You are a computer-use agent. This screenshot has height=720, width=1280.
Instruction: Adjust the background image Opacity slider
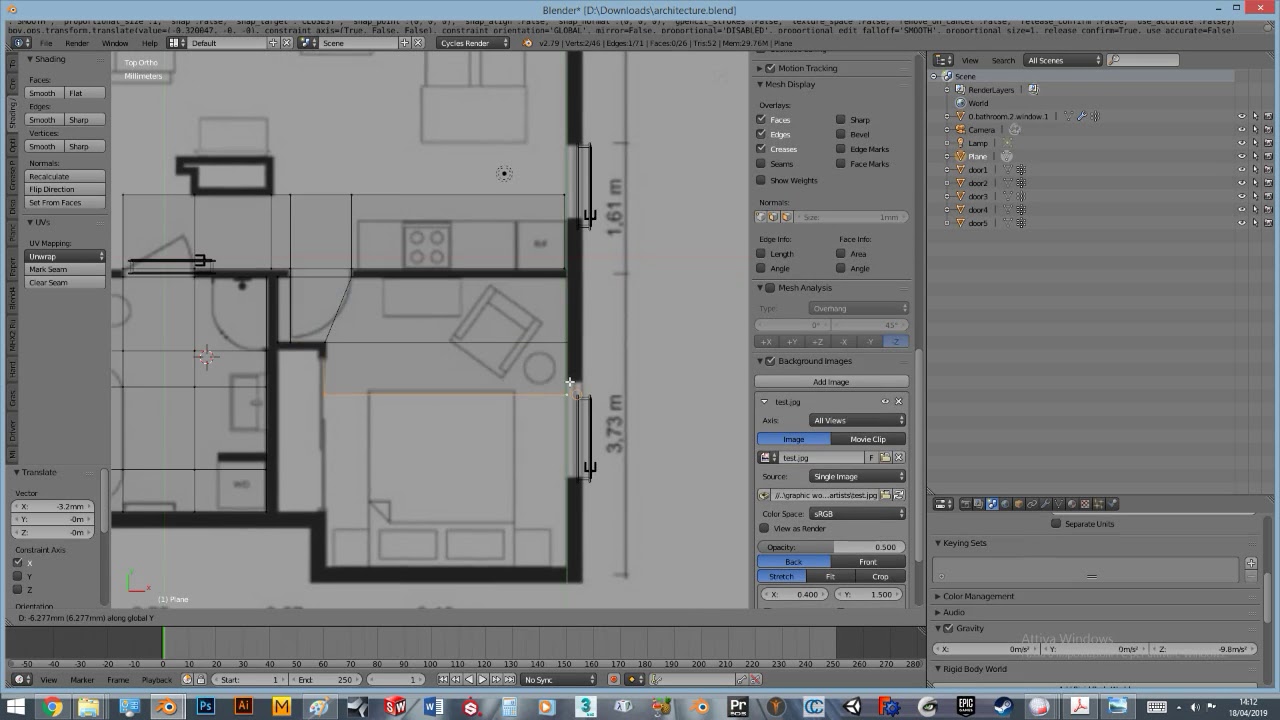[x=832, y=547]
